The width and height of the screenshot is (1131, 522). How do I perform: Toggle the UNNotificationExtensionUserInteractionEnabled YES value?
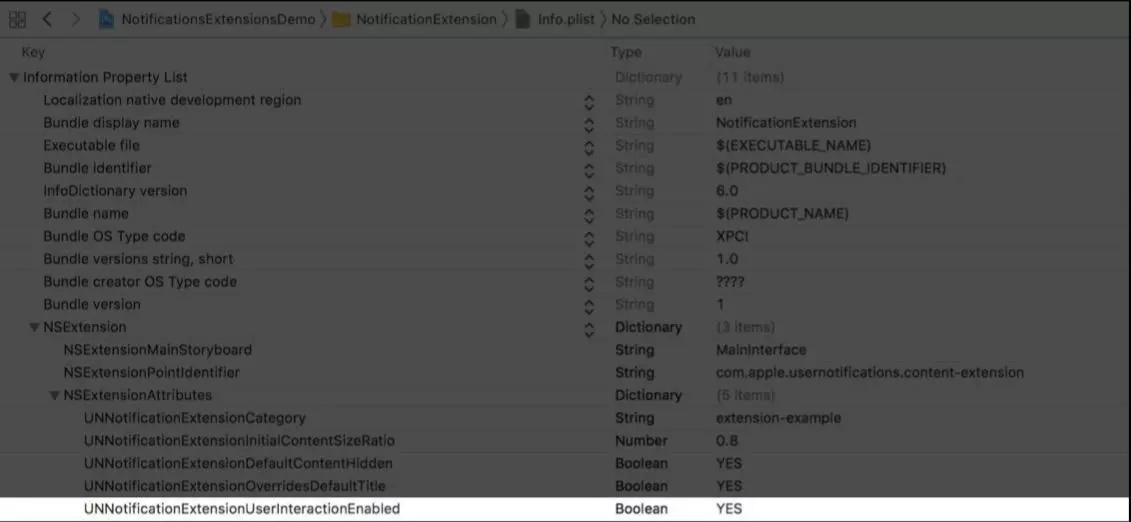(x=729, y=509)
